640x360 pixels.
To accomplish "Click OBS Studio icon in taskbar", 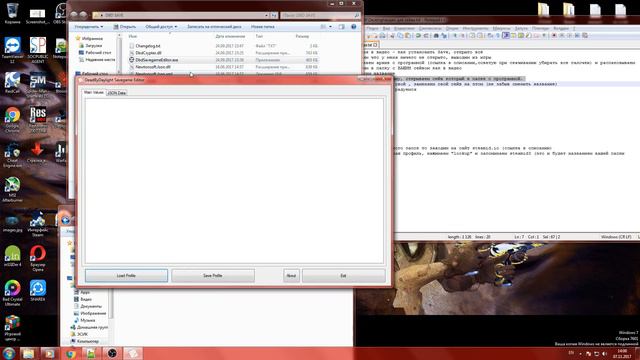I will tap(112, 353).
